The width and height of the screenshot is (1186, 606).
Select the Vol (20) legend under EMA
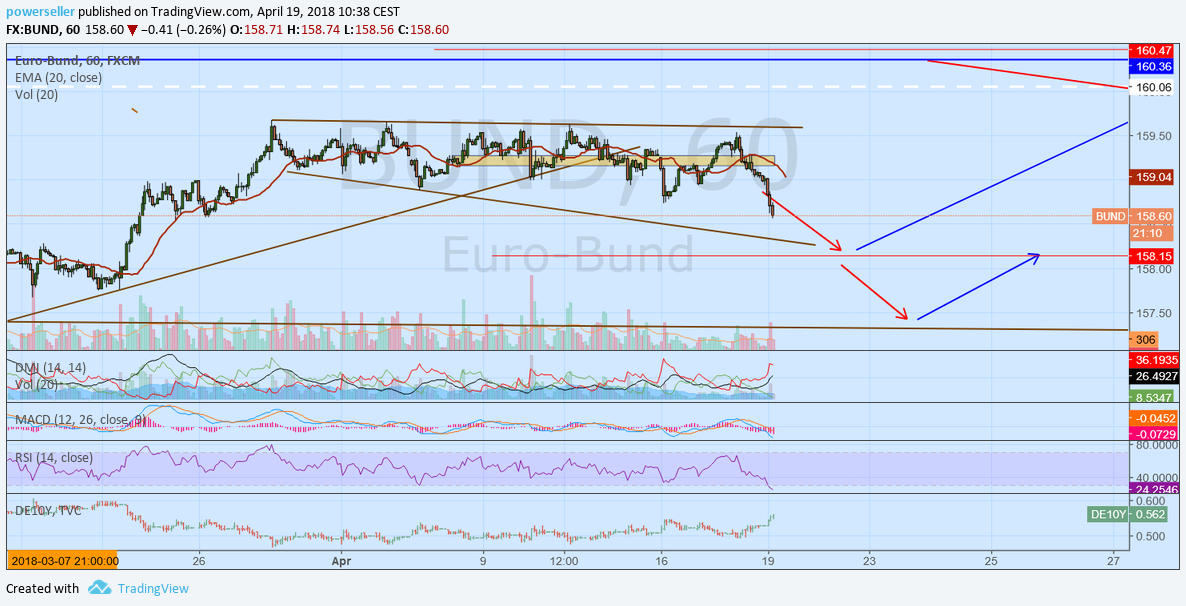click(x=36, y=95)
